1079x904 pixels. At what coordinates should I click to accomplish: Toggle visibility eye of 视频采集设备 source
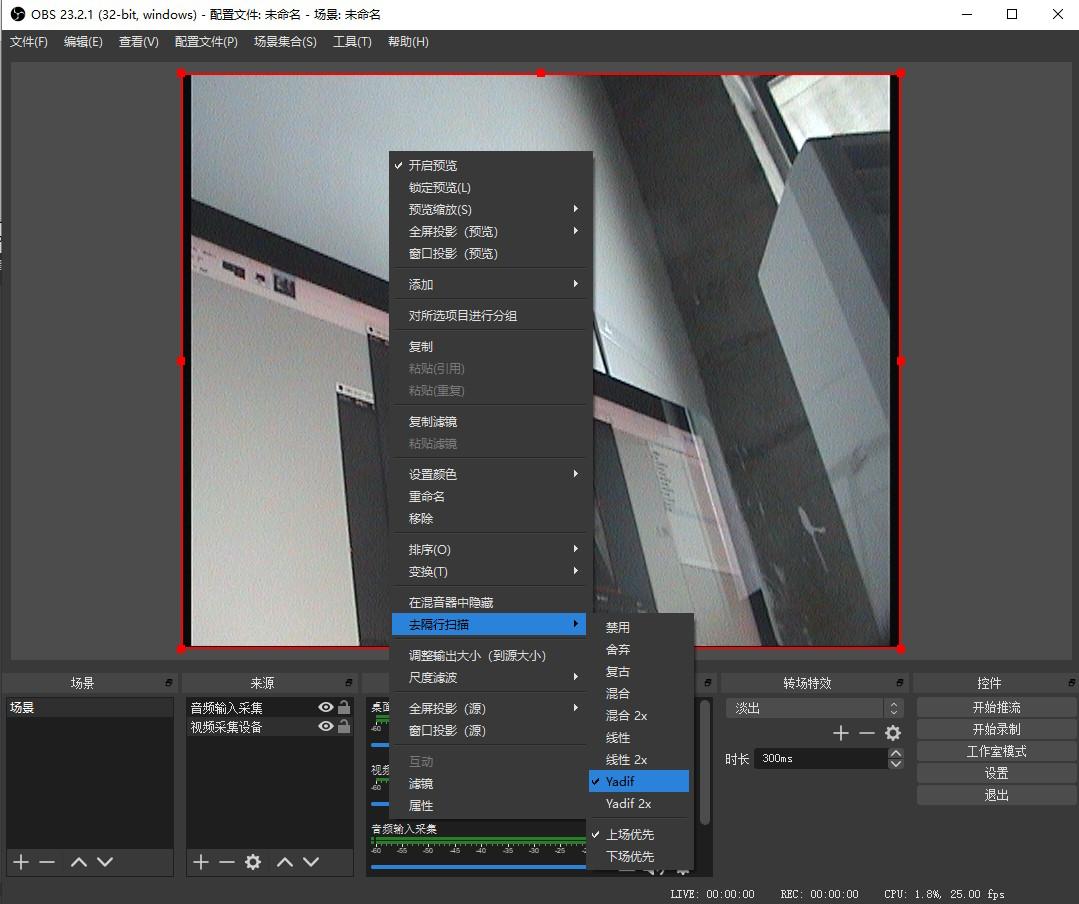tap(325, 727)
